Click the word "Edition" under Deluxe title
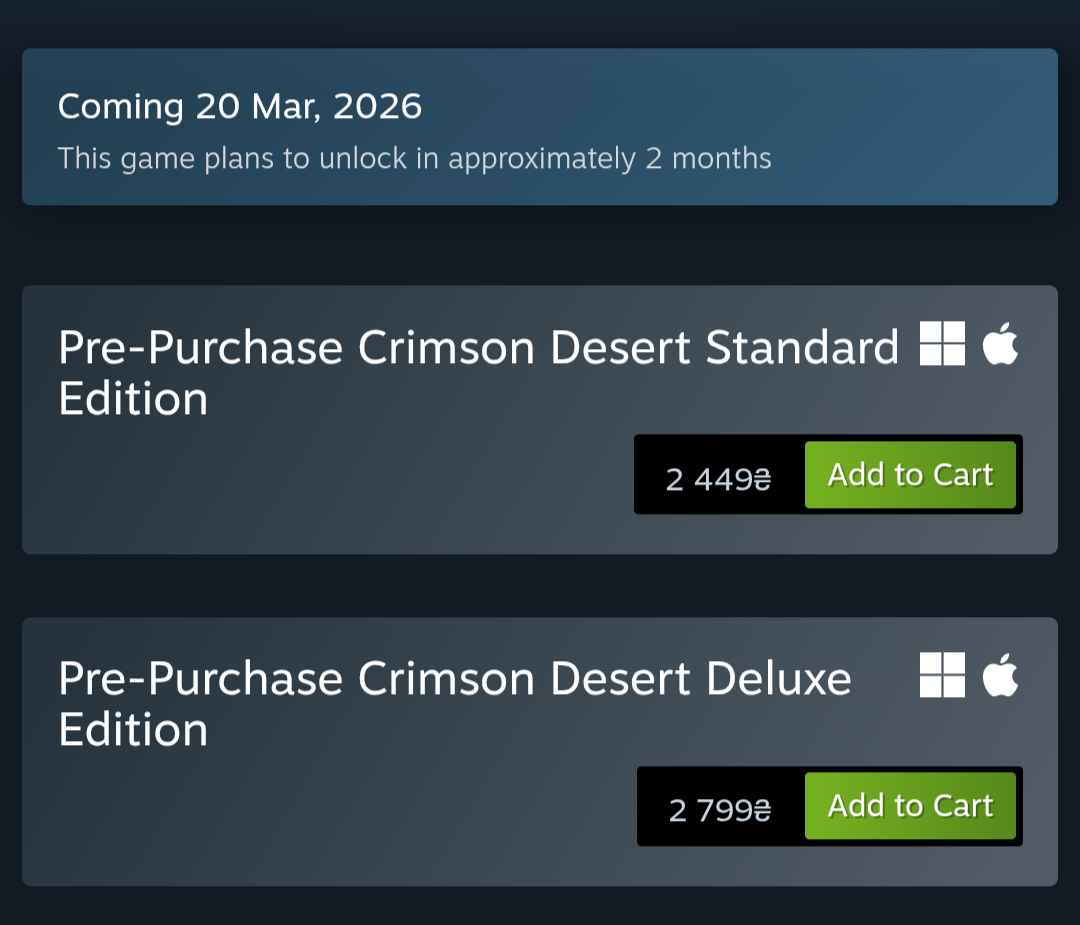Viewport: 1080px width, 925px height. (133, 730)
